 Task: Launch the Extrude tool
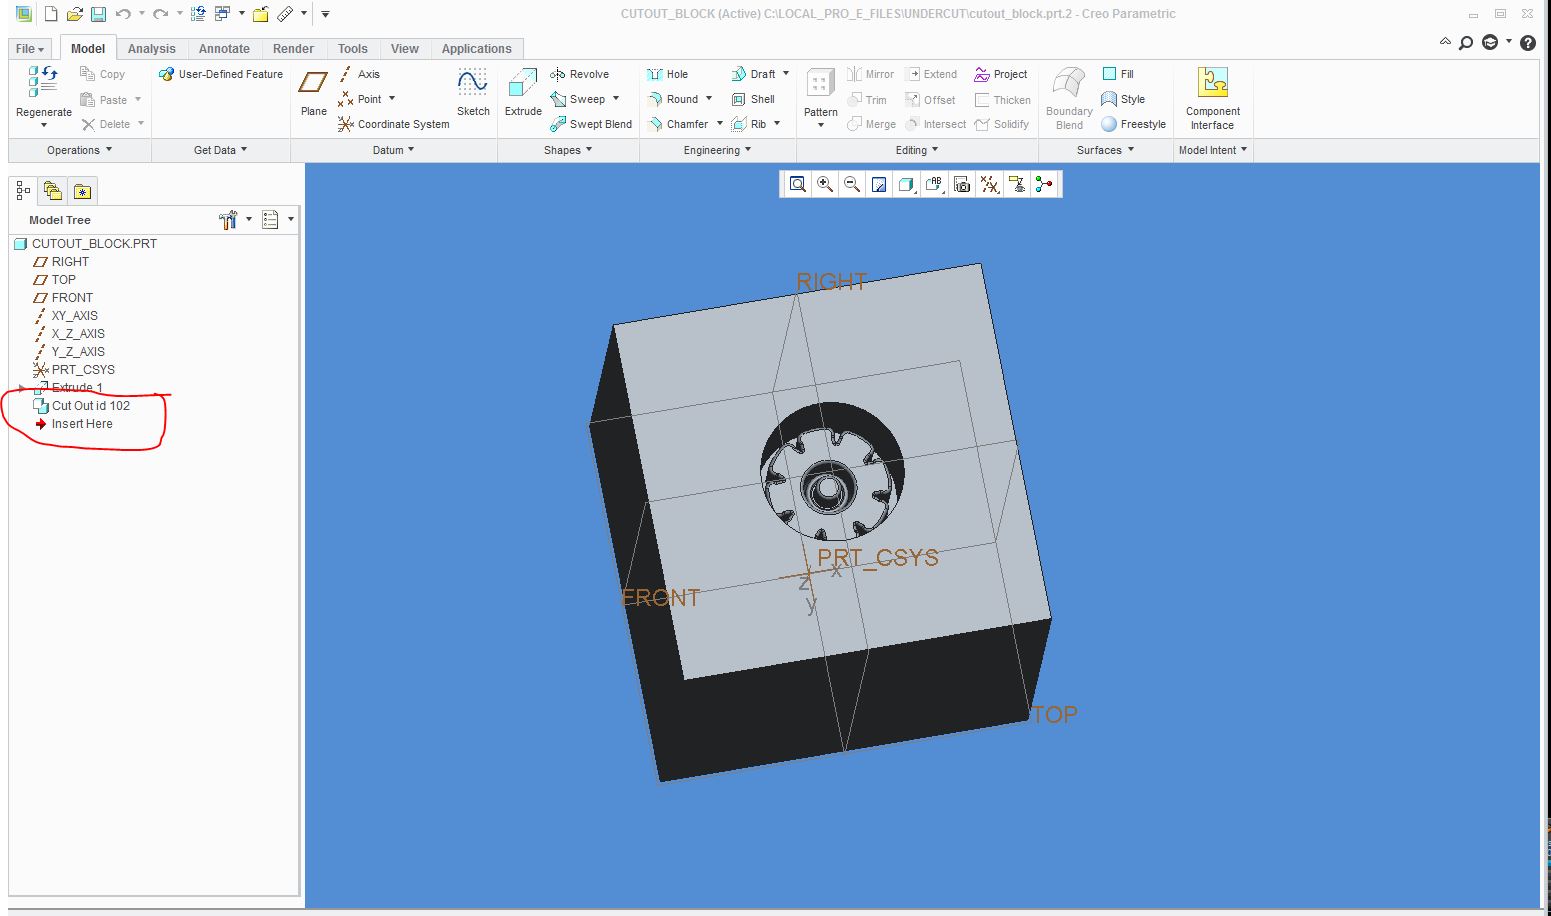click(523, 92)
